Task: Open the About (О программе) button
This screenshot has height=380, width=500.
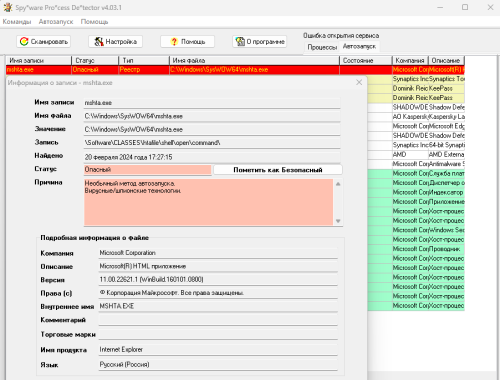Action: click(x=259, y=42)
